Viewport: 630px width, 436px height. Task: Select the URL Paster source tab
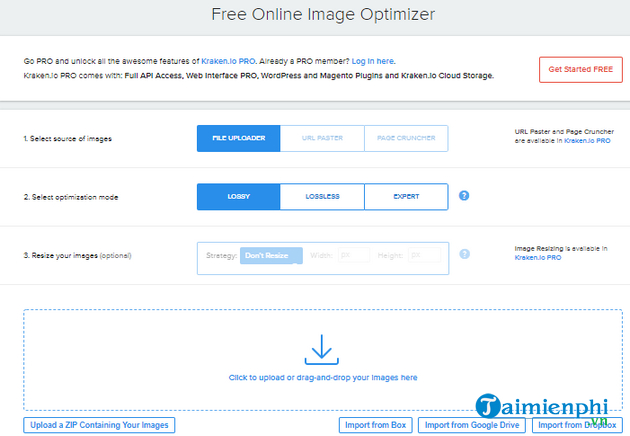pyautogui.click(x=322, y=138)
